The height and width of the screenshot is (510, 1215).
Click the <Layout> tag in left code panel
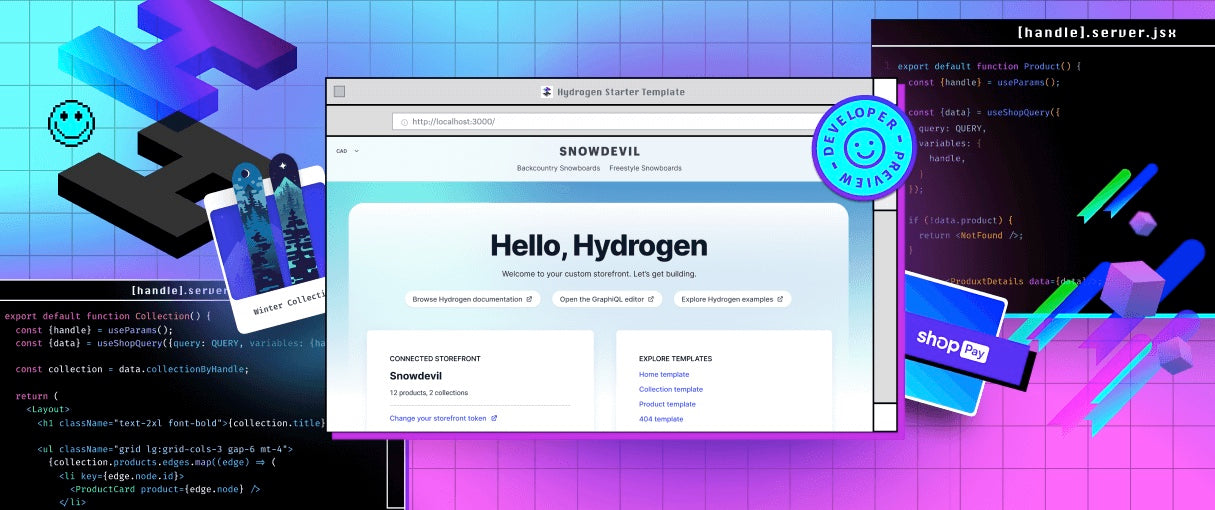47,409
